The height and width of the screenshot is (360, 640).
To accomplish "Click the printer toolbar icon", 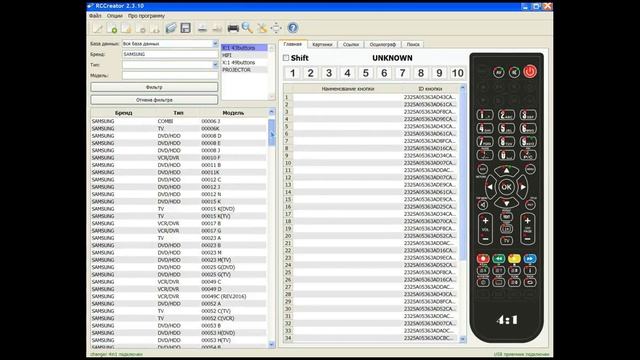I will (233, 28).
